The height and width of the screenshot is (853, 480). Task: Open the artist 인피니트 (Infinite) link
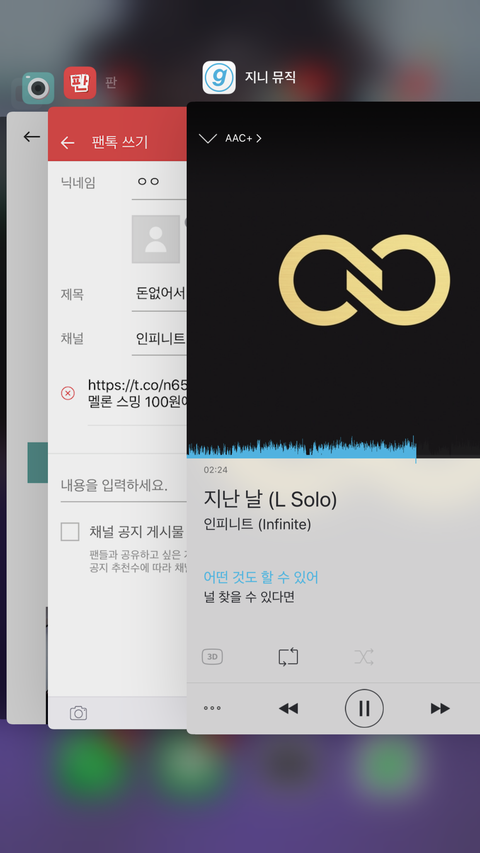pos(257,524)
